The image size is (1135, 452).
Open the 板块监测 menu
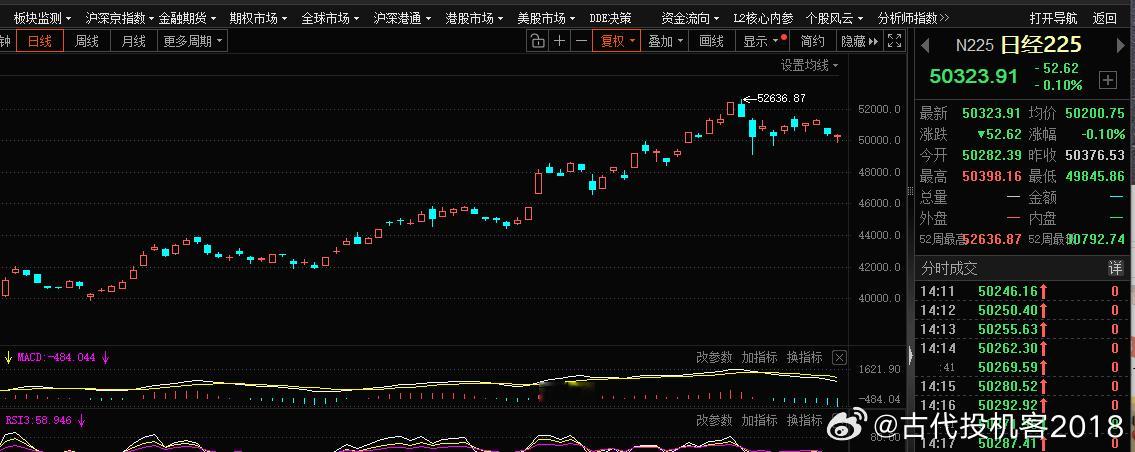tap(42, 17)
